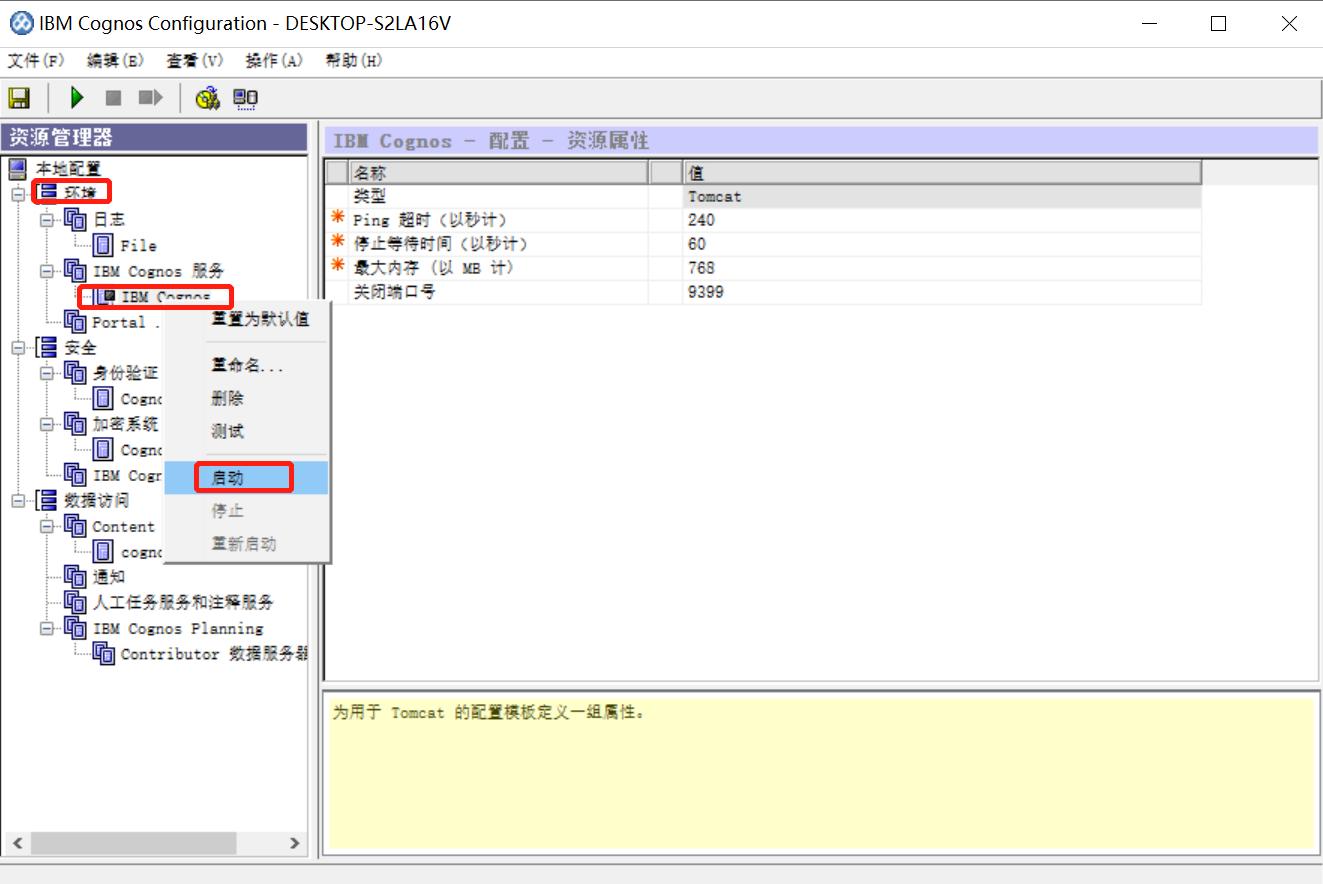Click the 名称 column header
The height and width of the screenshot is (884, 1323).
pyautogui.click(x=499, y=173)
